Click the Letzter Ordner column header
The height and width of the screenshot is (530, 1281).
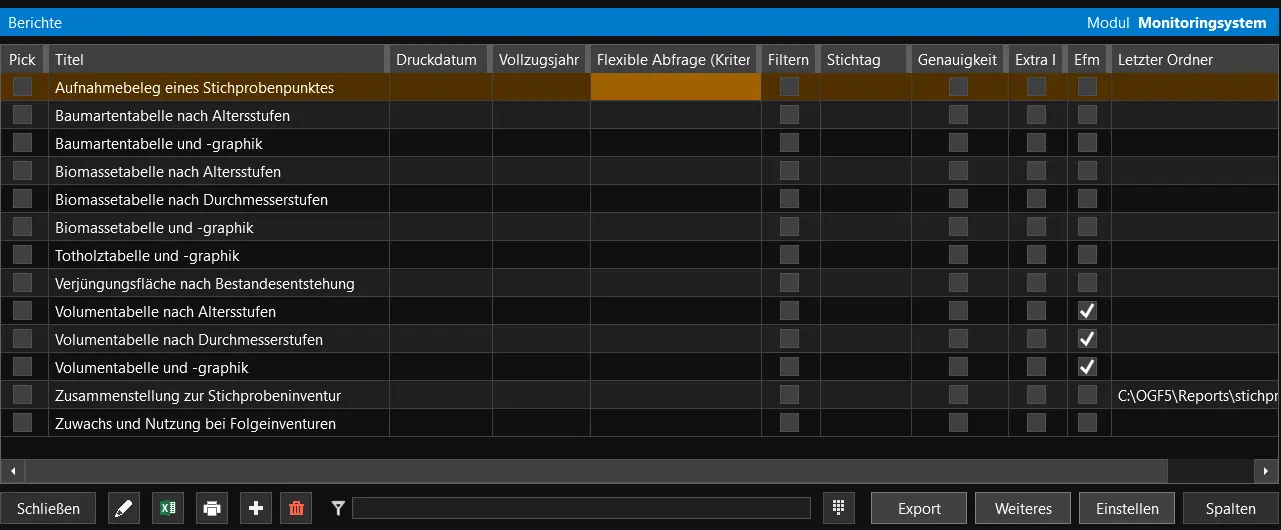[1190, 60]
